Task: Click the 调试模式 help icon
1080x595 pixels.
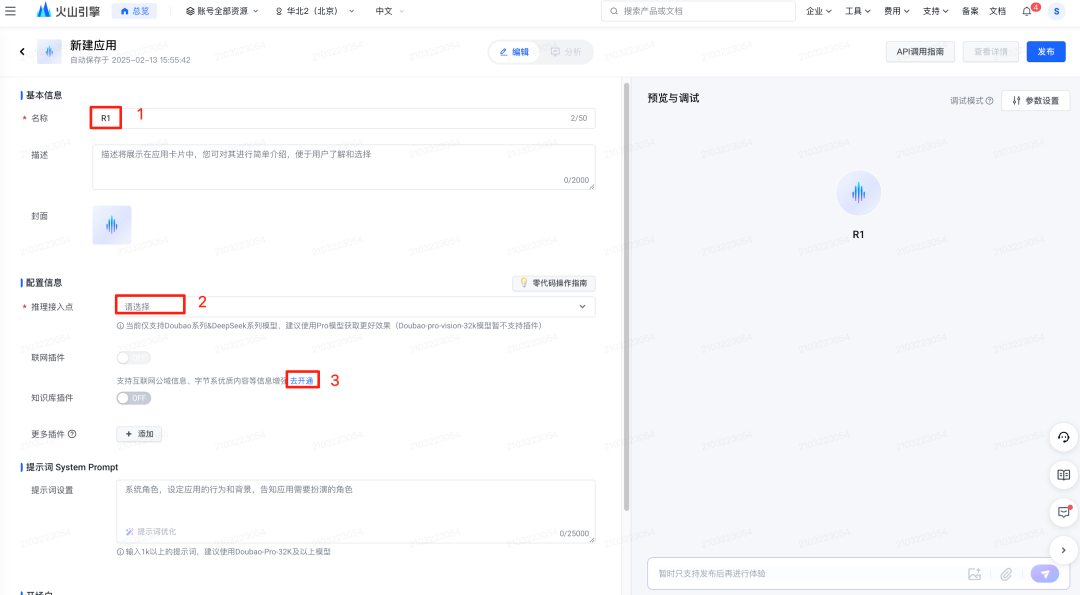Action: 990,101
